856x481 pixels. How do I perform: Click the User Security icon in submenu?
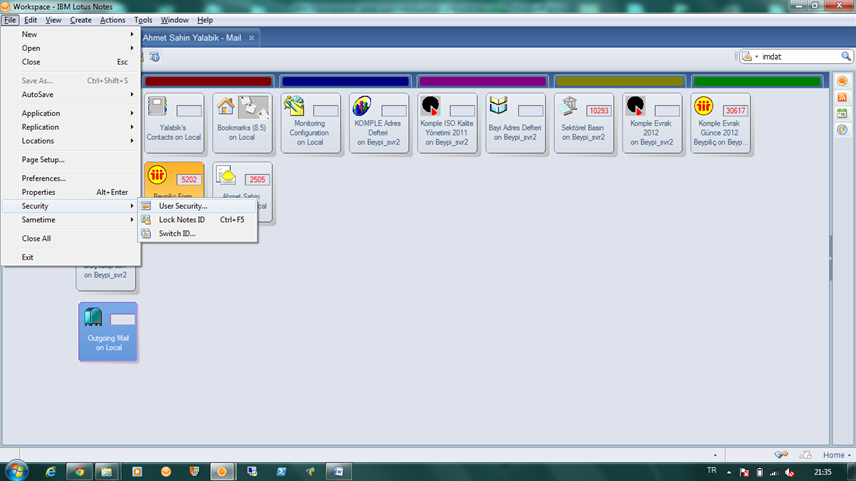146,206
